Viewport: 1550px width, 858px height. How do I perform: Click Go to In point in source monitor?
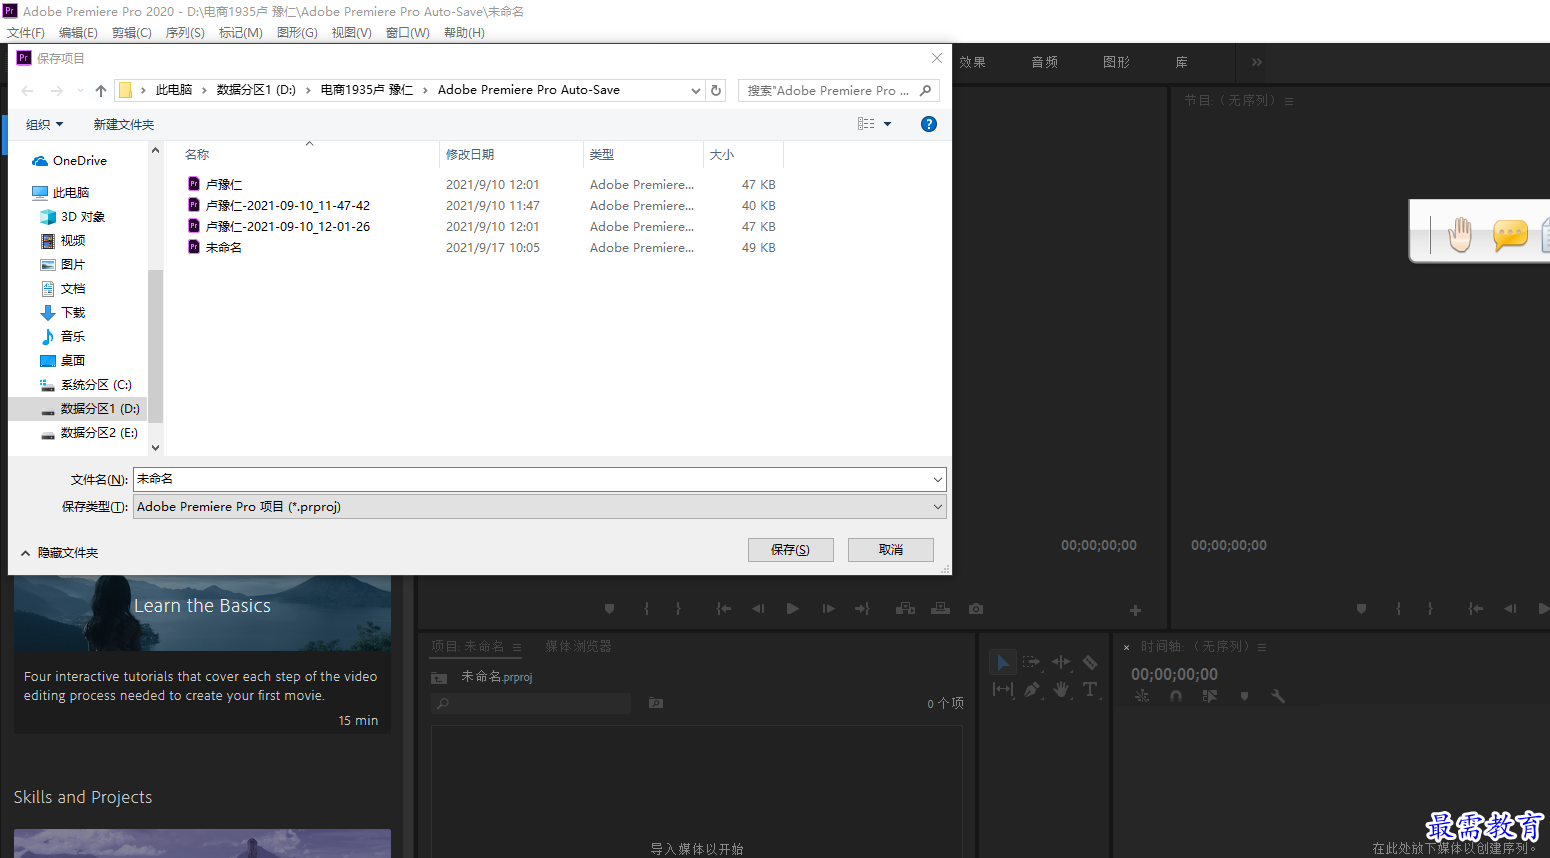point(724,608)
